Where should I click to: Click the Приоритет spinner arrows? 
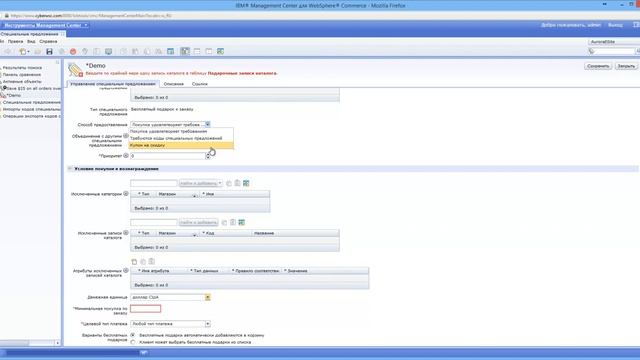coord(208,156)
